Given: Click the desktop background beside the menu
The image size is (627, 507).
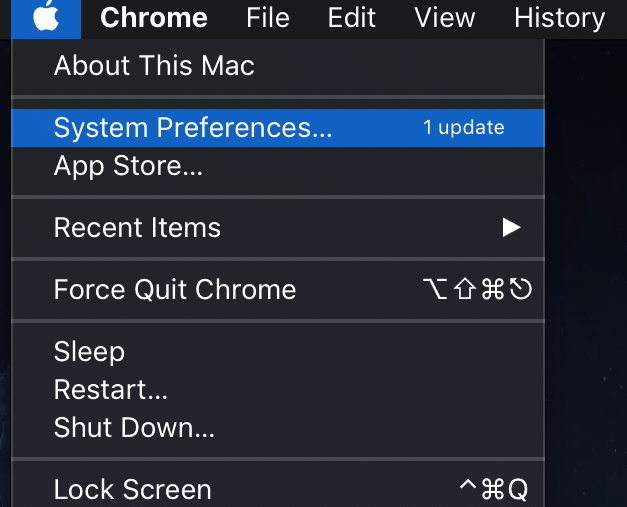Looking at the screenshot, I should (x=586, y=272).
